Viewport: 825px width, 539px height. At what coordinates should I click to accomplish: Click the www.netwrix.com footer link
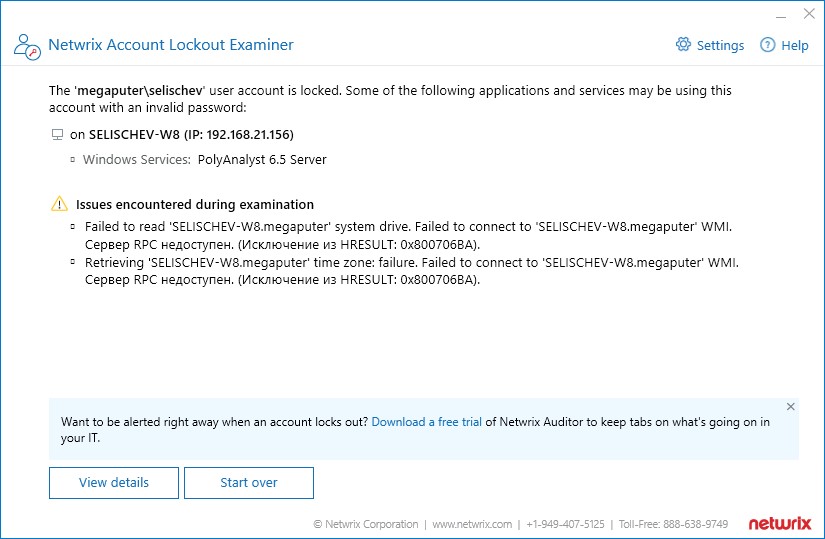coord(472,524)
